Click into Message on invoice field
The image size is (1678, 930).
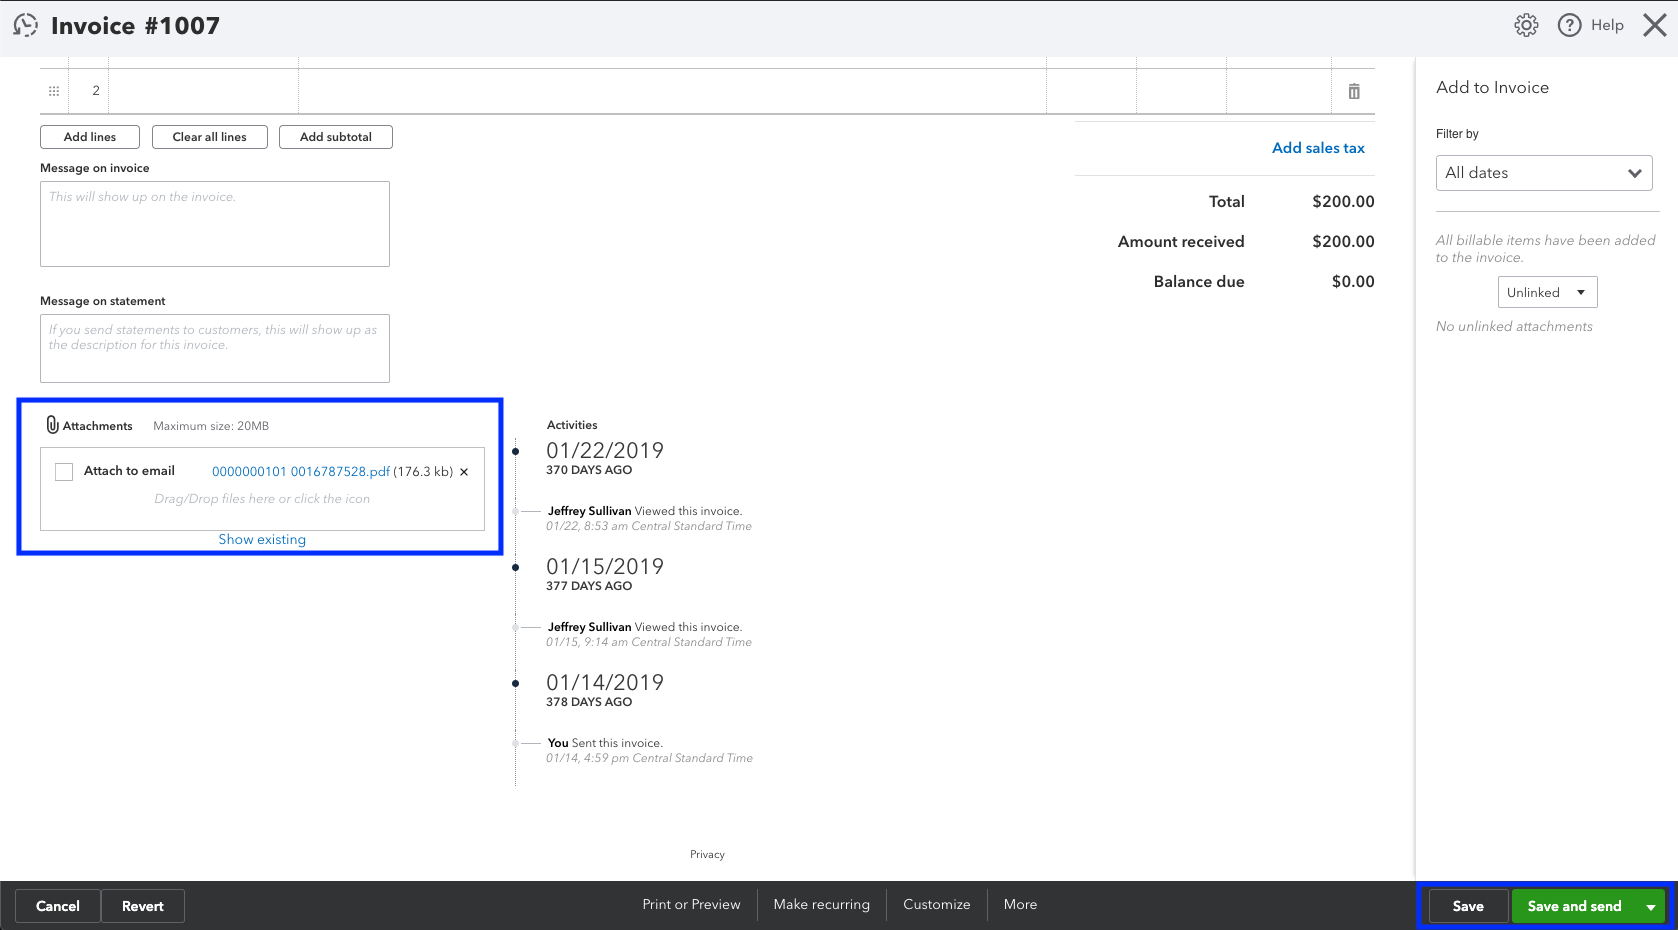[x=215, y=224]
